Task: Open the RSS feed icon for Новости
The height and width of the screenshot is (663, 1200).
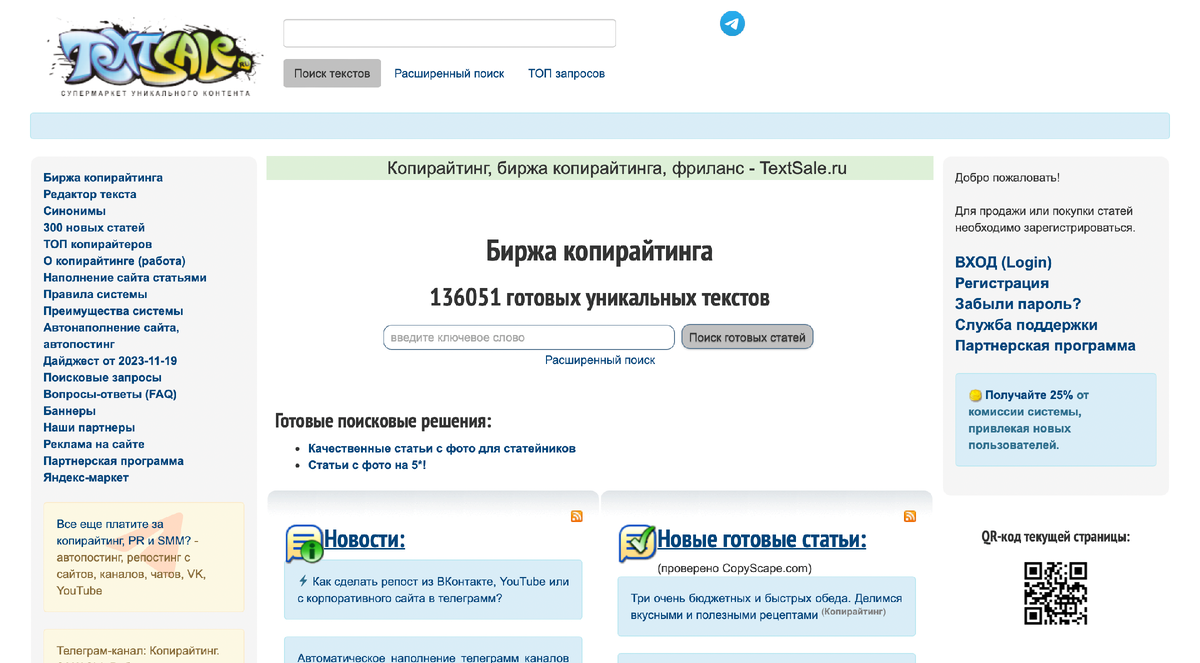Action: click(x=577, y=516)
